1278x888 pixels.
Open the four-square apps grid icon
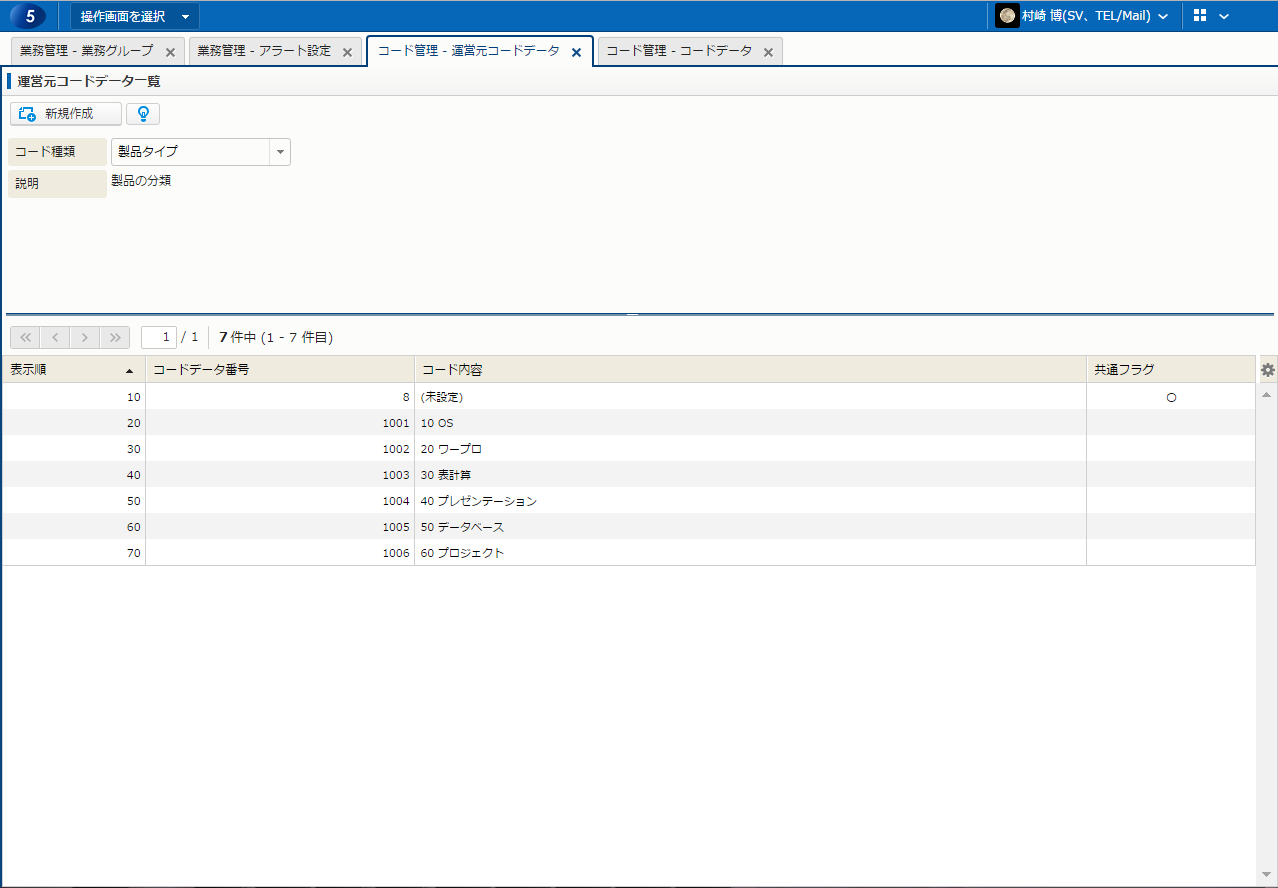[1200, 16]
